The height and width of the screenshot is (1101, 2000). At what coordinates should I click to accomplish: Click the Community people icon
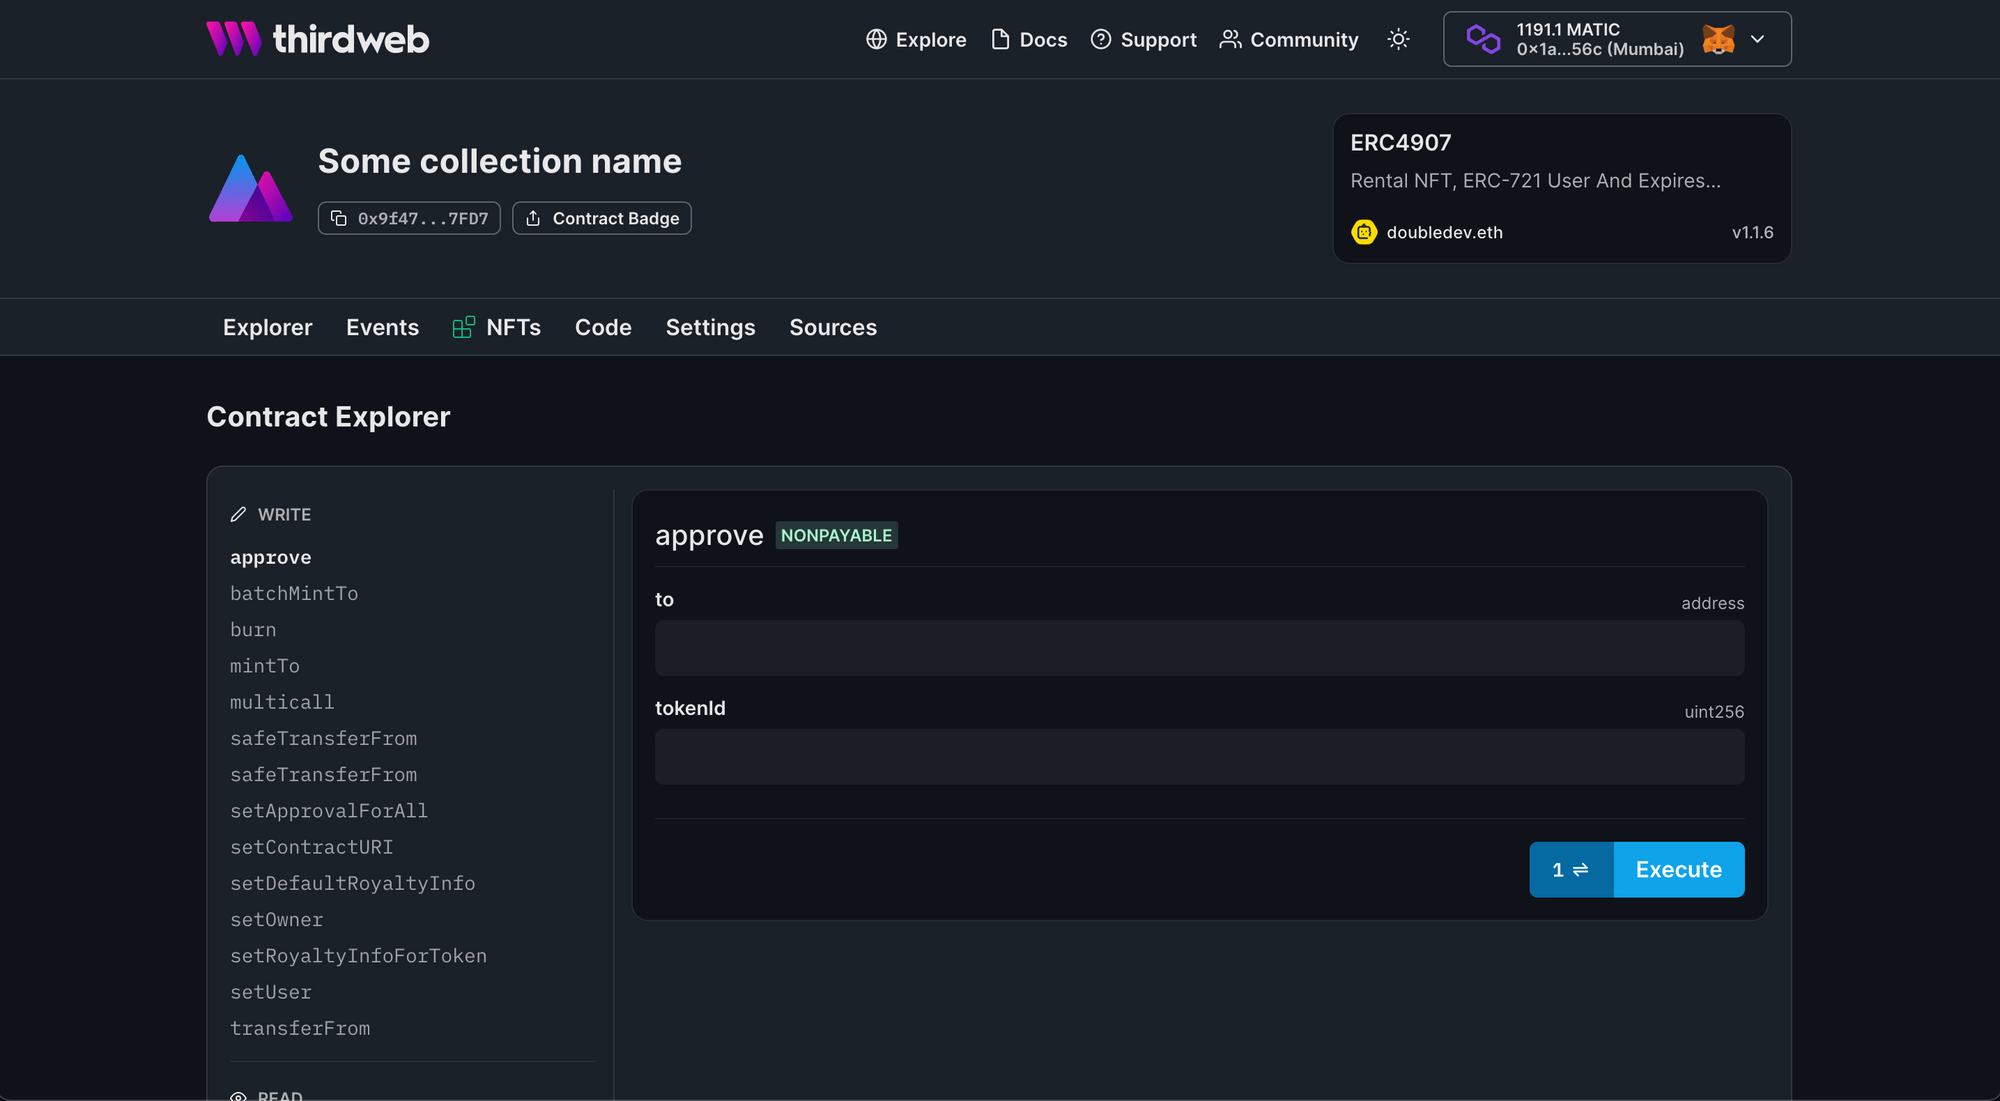[1230, 39]
